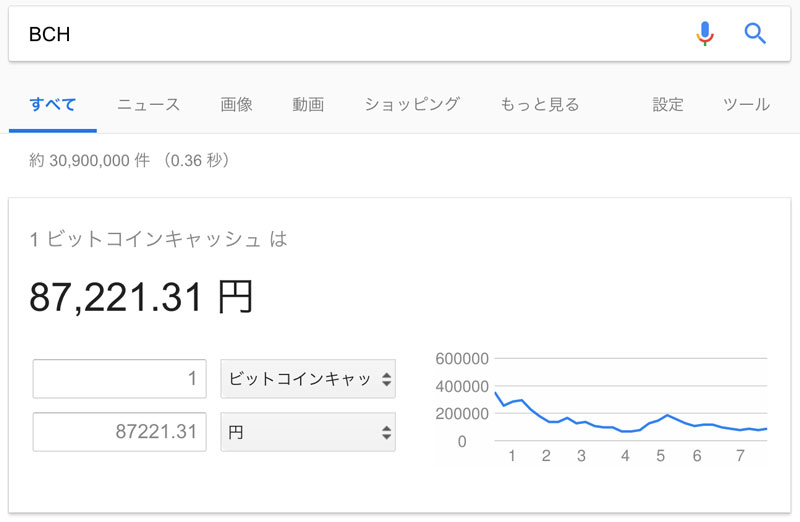Click the amount field showing 87221.31
800x522 pixels.
[x=119, y=432]
